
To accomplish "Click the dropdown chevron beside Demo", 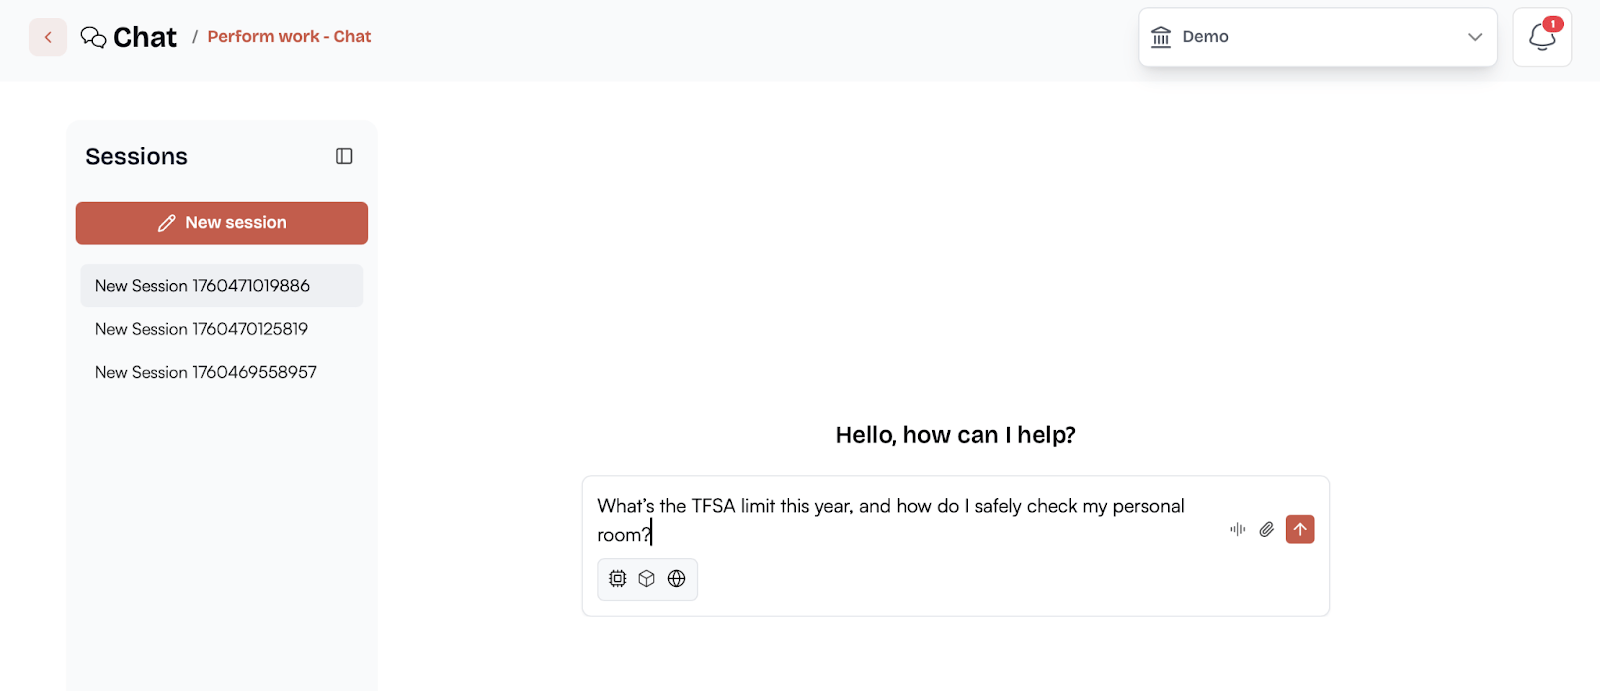I will click(x=1475, y=37).
